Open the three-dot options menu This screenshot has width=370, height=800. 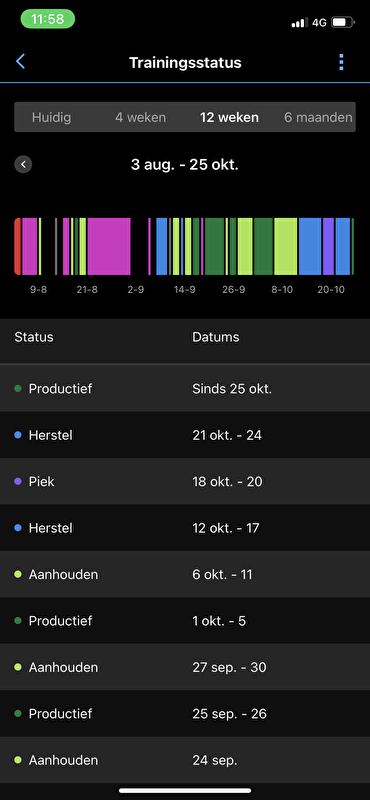[x=341, y=62]
